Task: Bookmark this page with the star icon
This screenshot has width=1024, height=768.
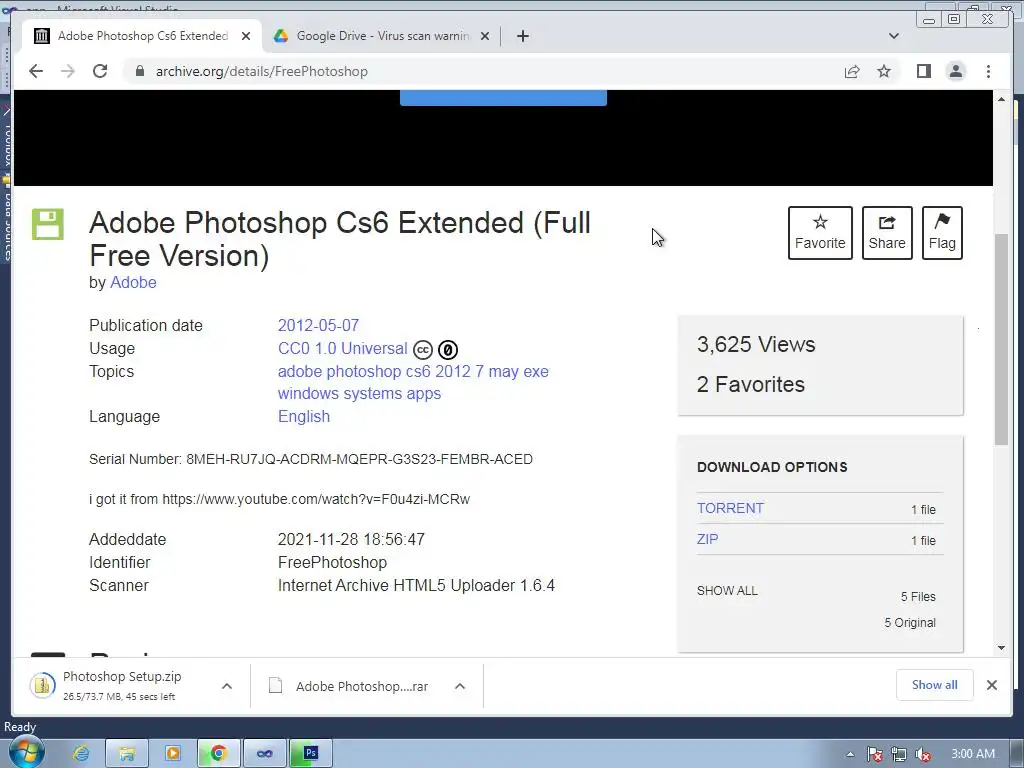Action: tap(884, 71)
